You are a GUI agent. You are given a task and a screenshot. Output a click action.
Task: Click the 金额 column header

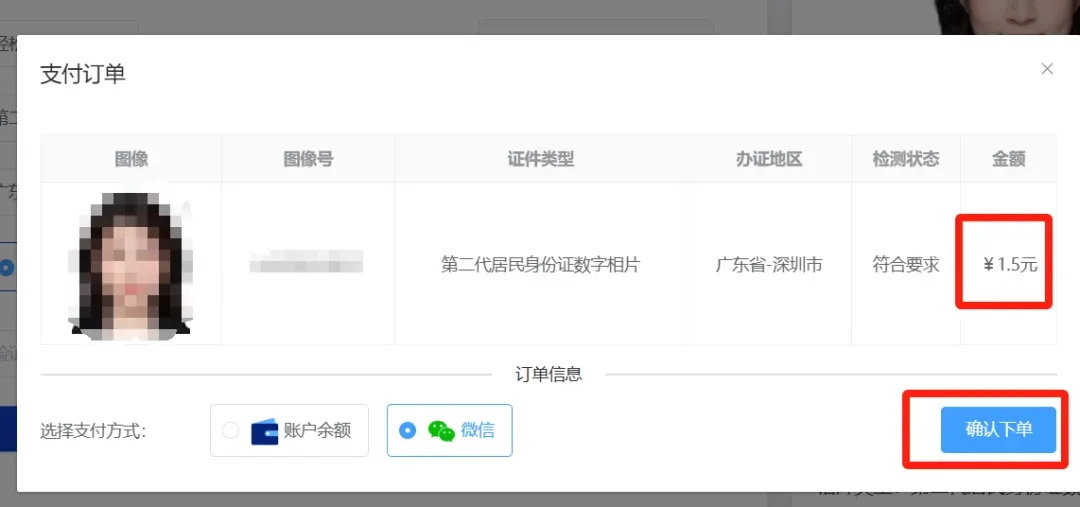click(x=1008, y=159)
